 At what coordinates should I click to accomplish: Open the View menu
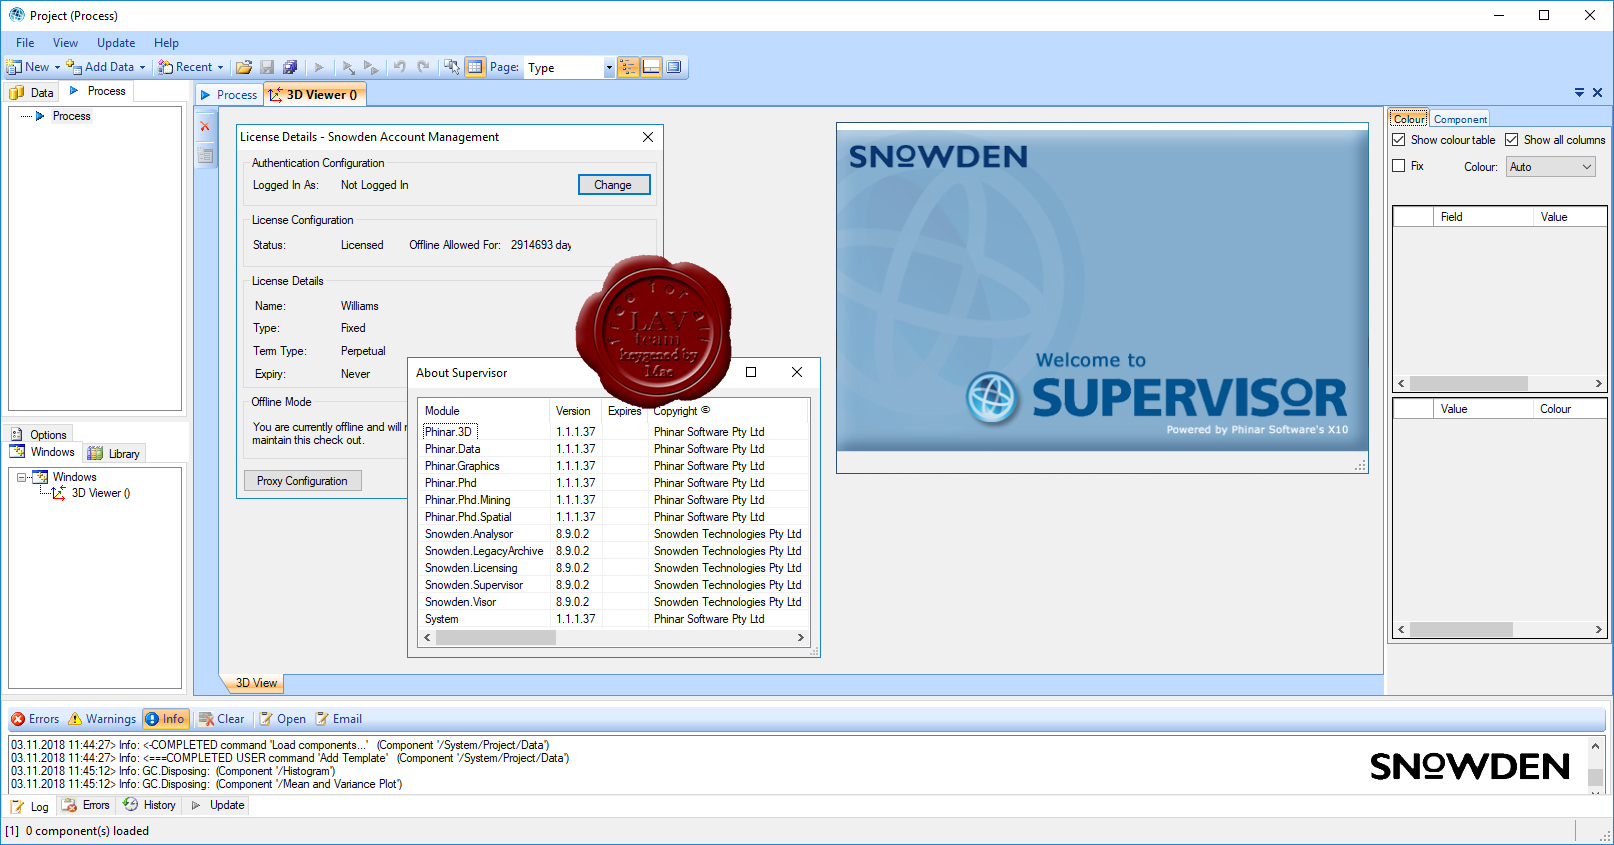click(x=65, y=43)
